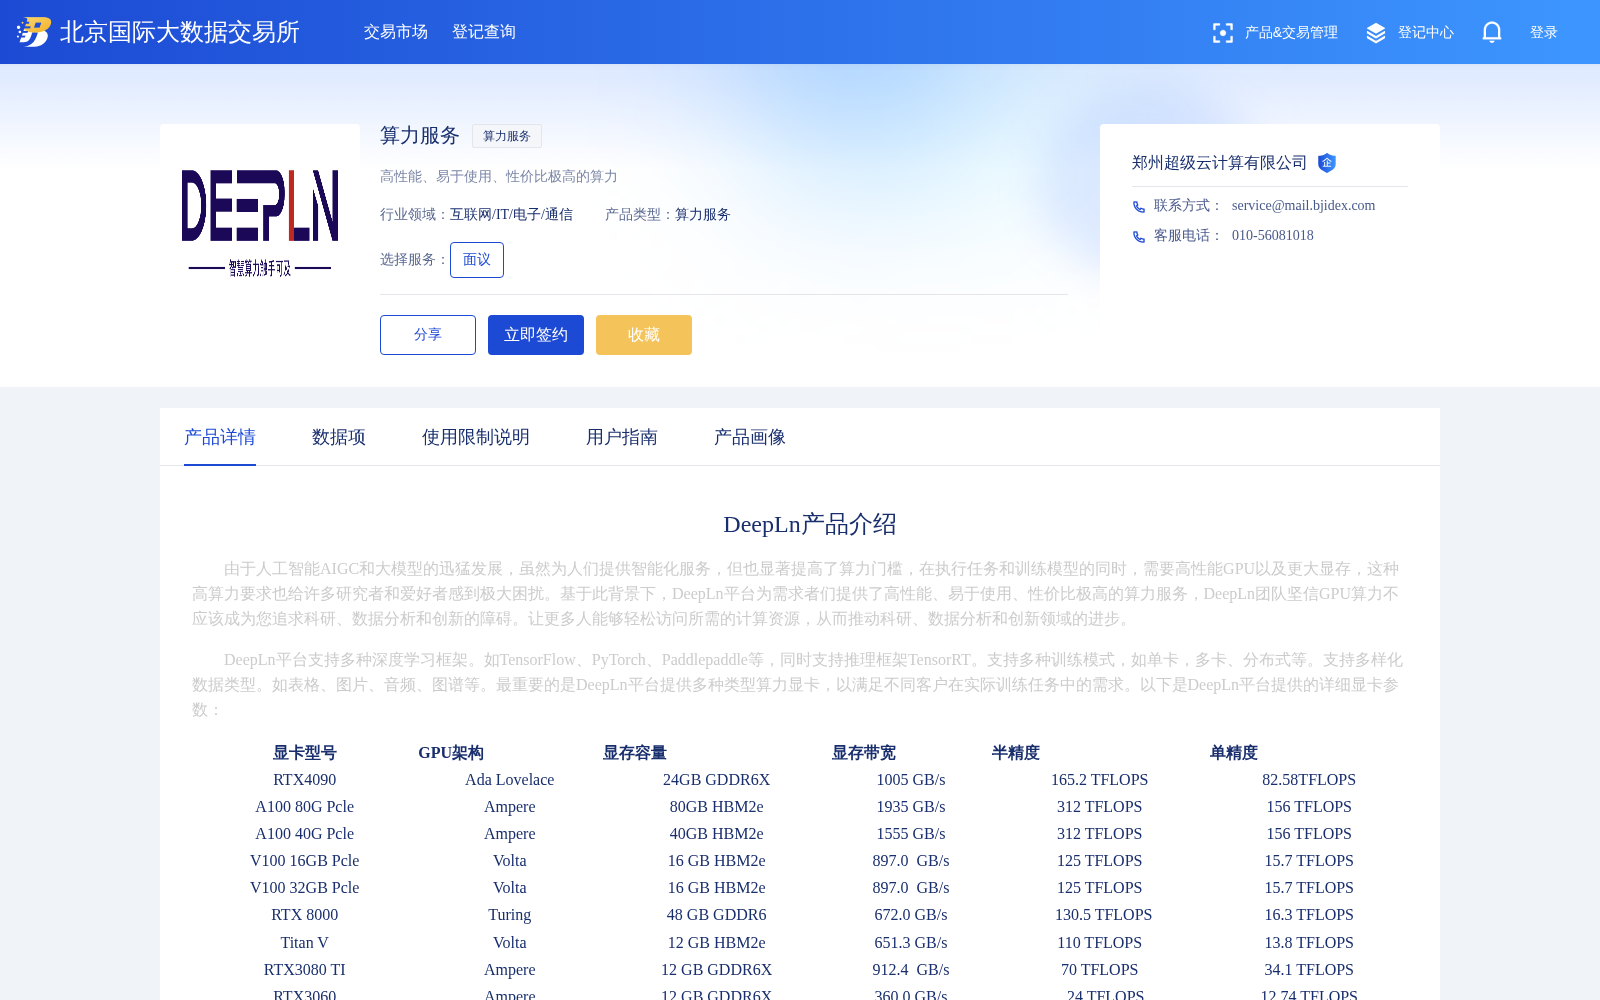Click the Turing architecture cell
Viewport: 1600px width, 1000px height.
pyautogui.click(x=510, y=915)
